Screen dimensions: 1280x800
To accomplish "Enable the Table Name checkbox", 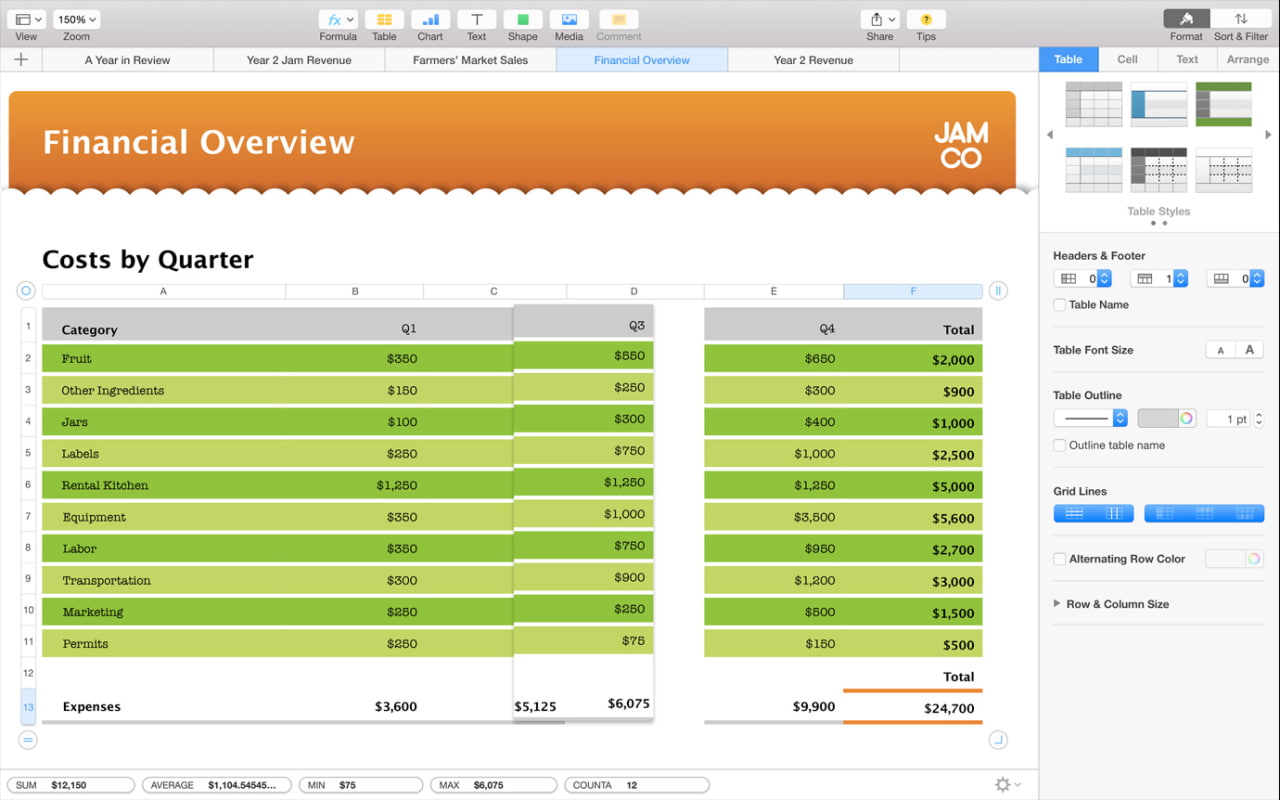I will [x=1060, y=305].
